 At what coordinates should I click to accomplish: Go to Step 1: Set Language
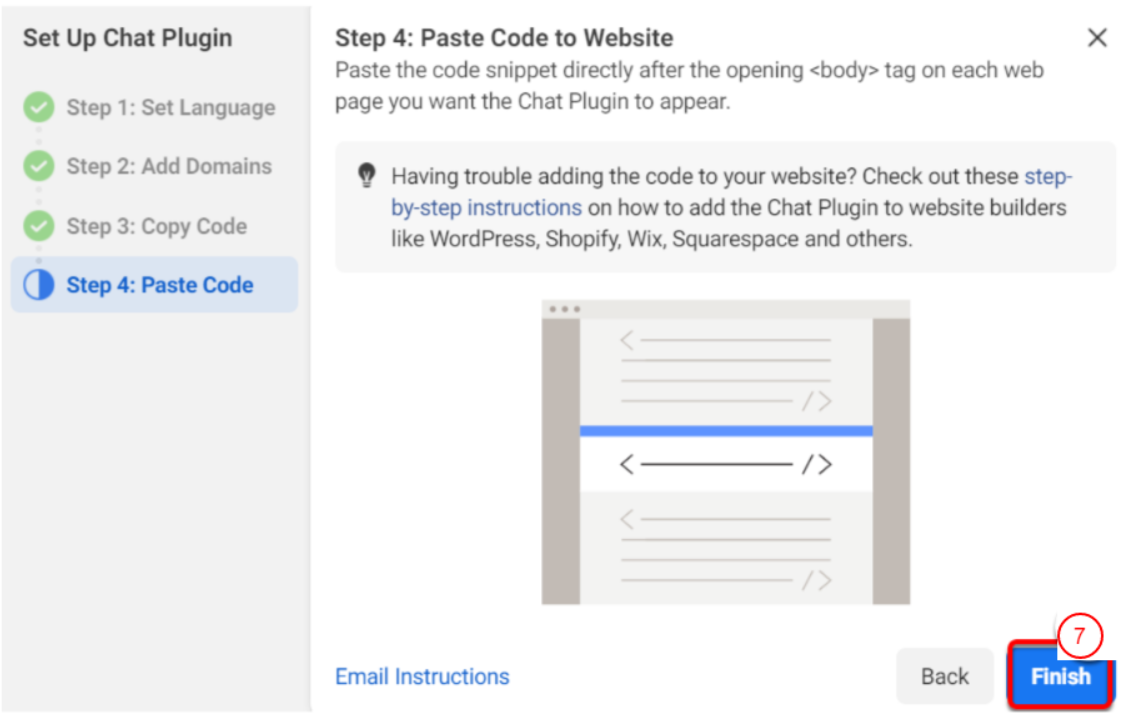point(171,108)
